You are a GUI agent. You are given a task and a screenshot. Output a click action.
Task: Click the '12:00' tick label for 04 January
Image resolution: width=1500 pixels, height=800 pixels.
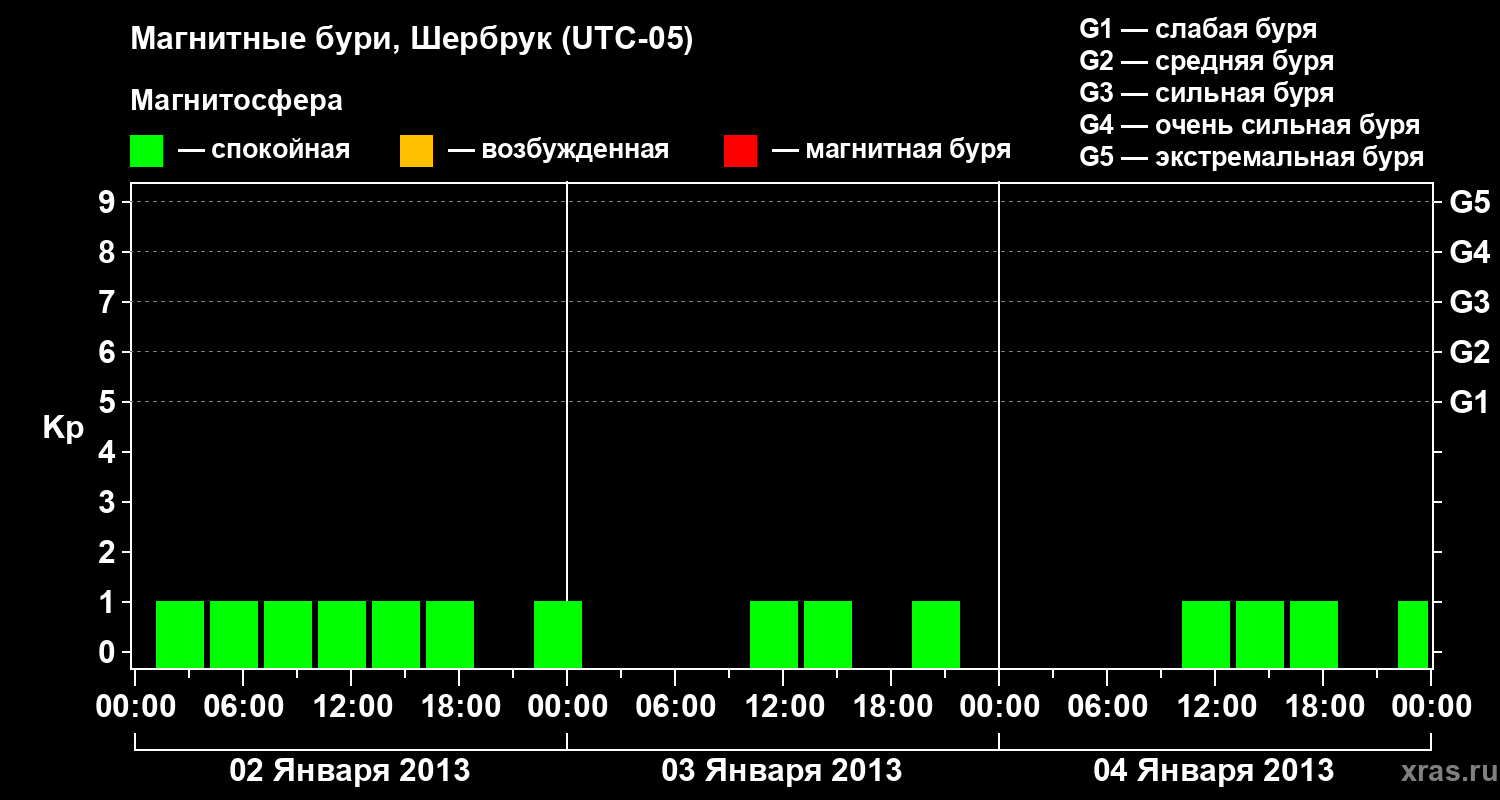point(1215,707)
